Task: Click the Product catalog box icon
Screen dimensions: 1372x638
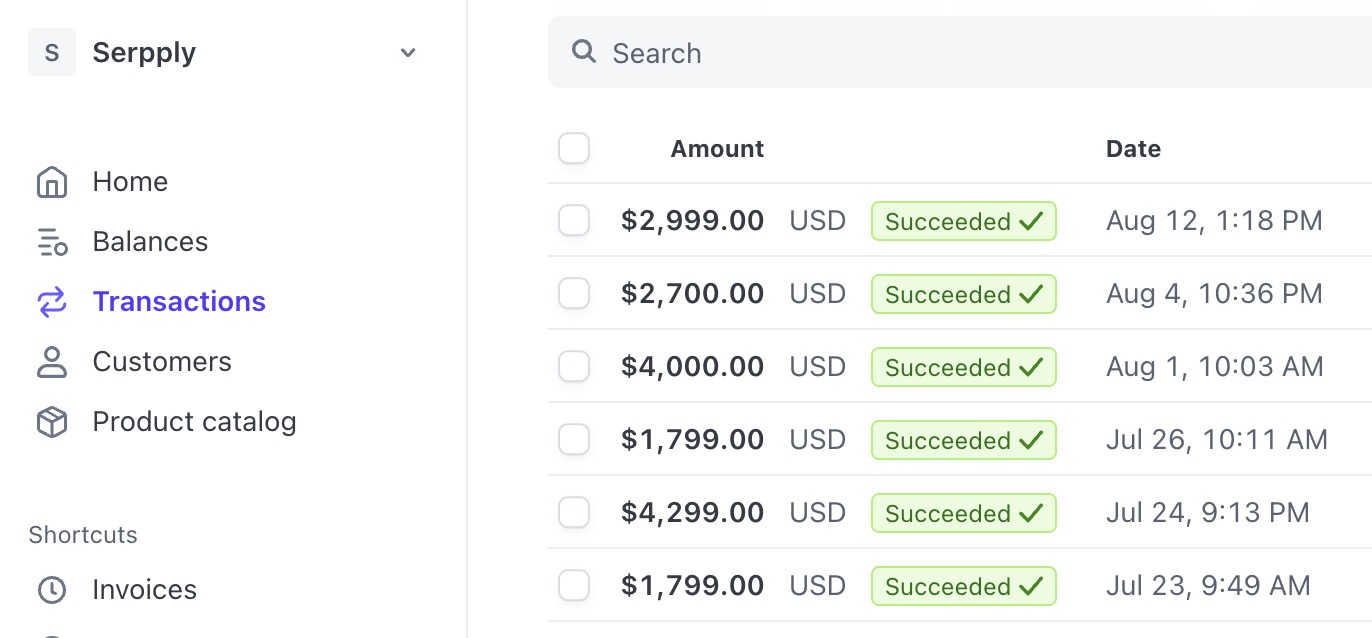Action: [x=51, y=422]
